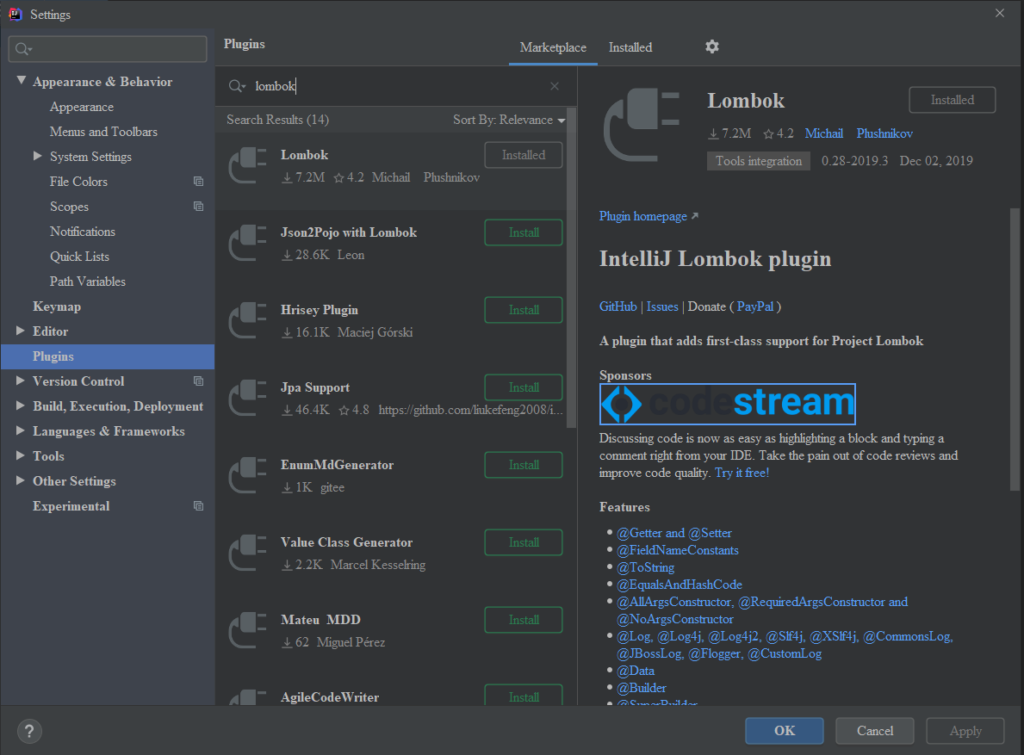The image size is (1024, 755).
Task: Install the Hrisey Plugin
Action: point(523,310)
